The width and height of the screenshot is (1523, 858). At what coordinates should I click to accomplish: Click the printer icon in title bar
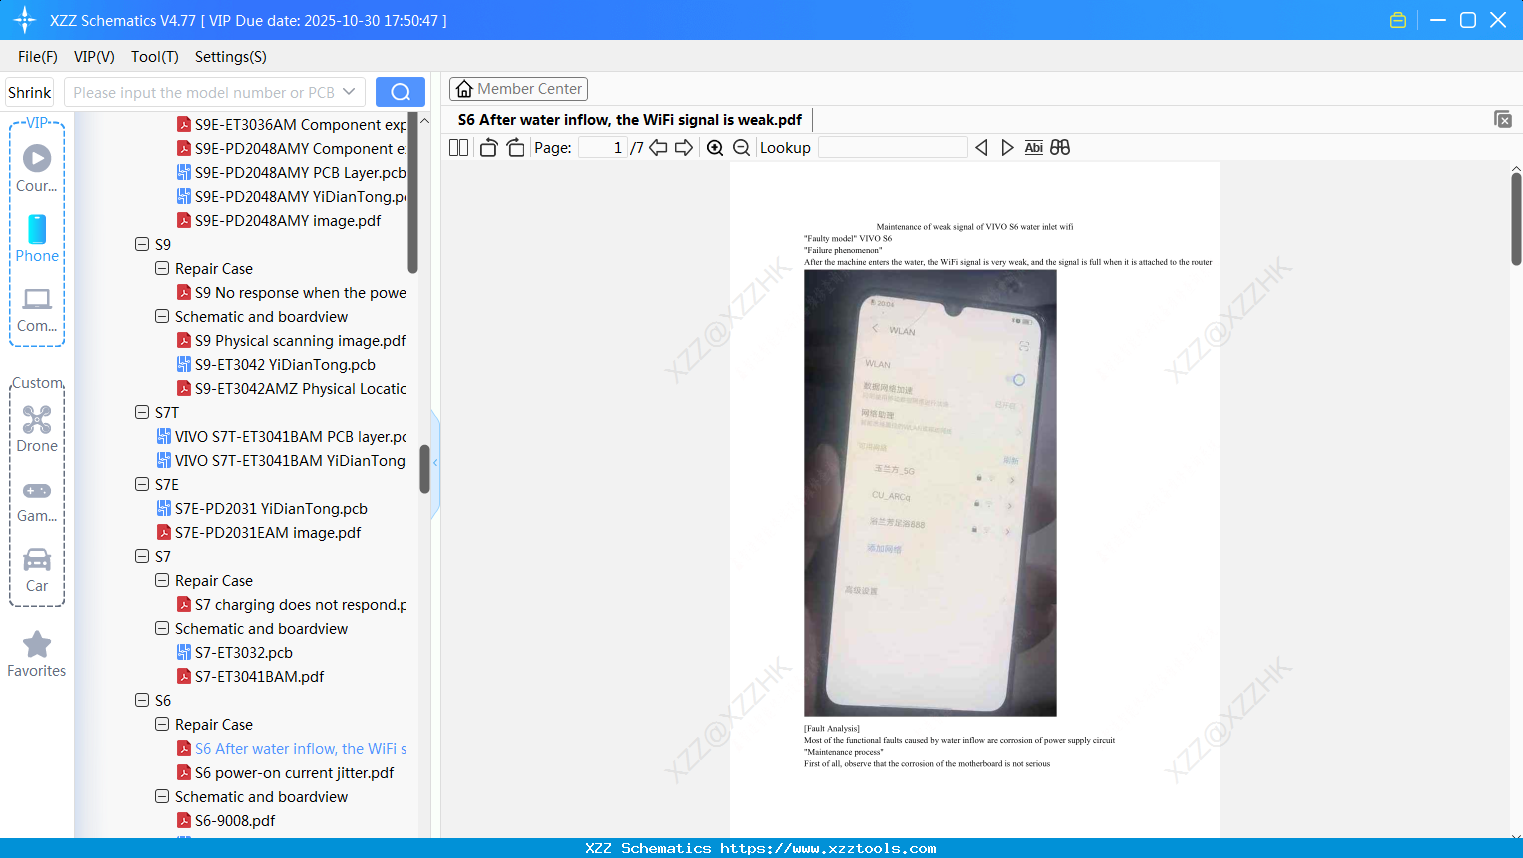click(x=1397, y=19)
